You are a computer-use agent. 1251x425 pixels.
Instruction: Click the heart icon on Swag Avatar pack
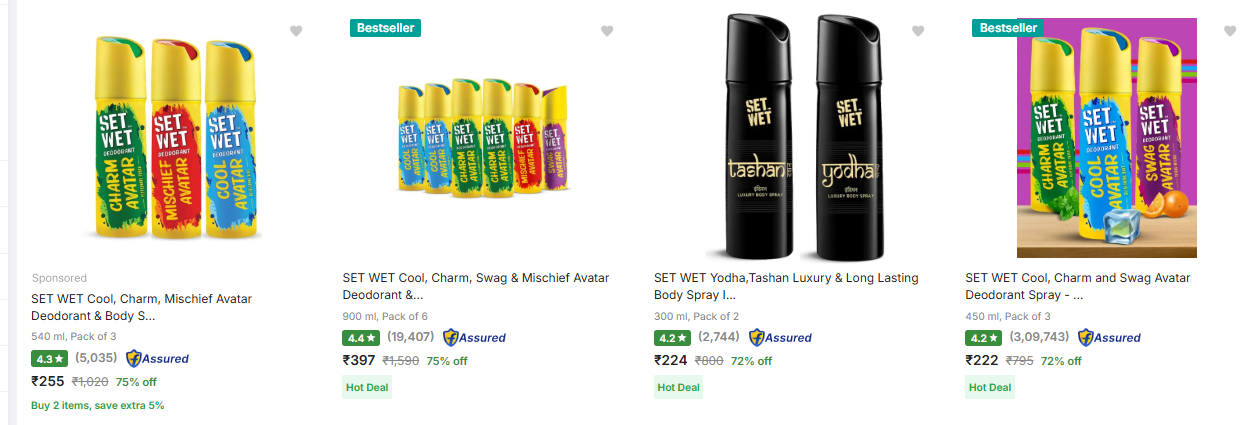[1229, 31]
